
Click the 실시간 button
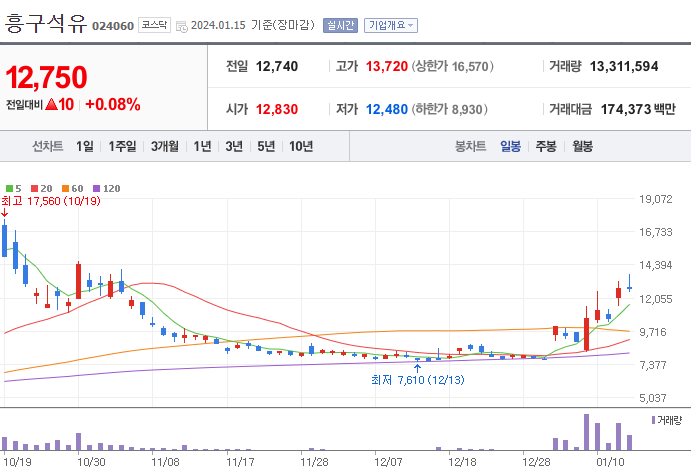[x=340, y=26]
